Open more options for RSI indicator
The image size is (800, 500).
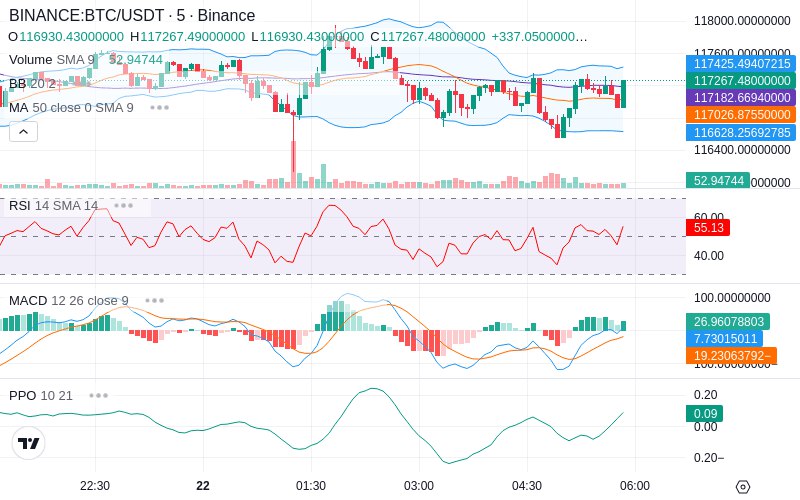[x=123, y=206]
